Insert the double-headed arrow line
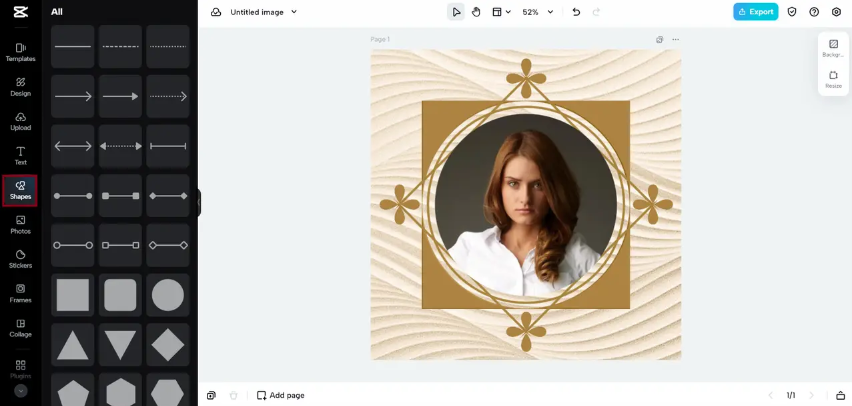This screenshot has width=852, height=406. 73,146
